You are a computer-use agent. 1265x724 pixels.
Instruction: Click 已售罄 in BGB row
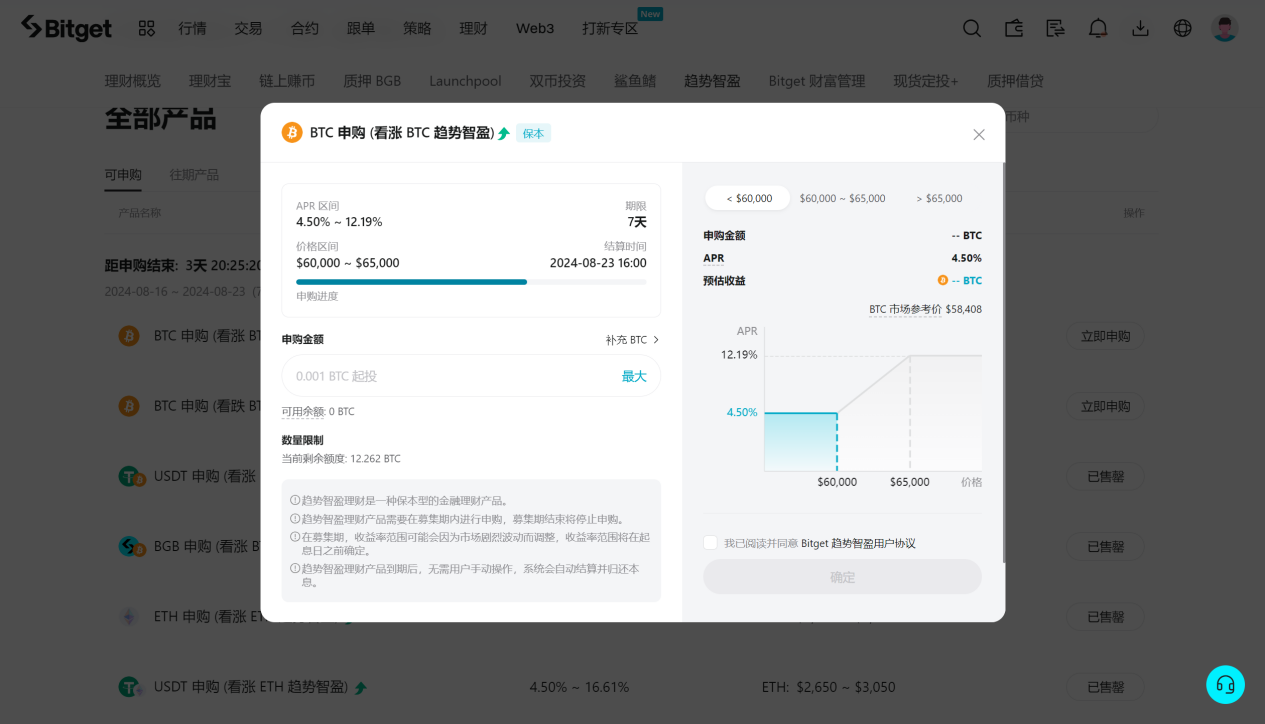(1105, 546)
